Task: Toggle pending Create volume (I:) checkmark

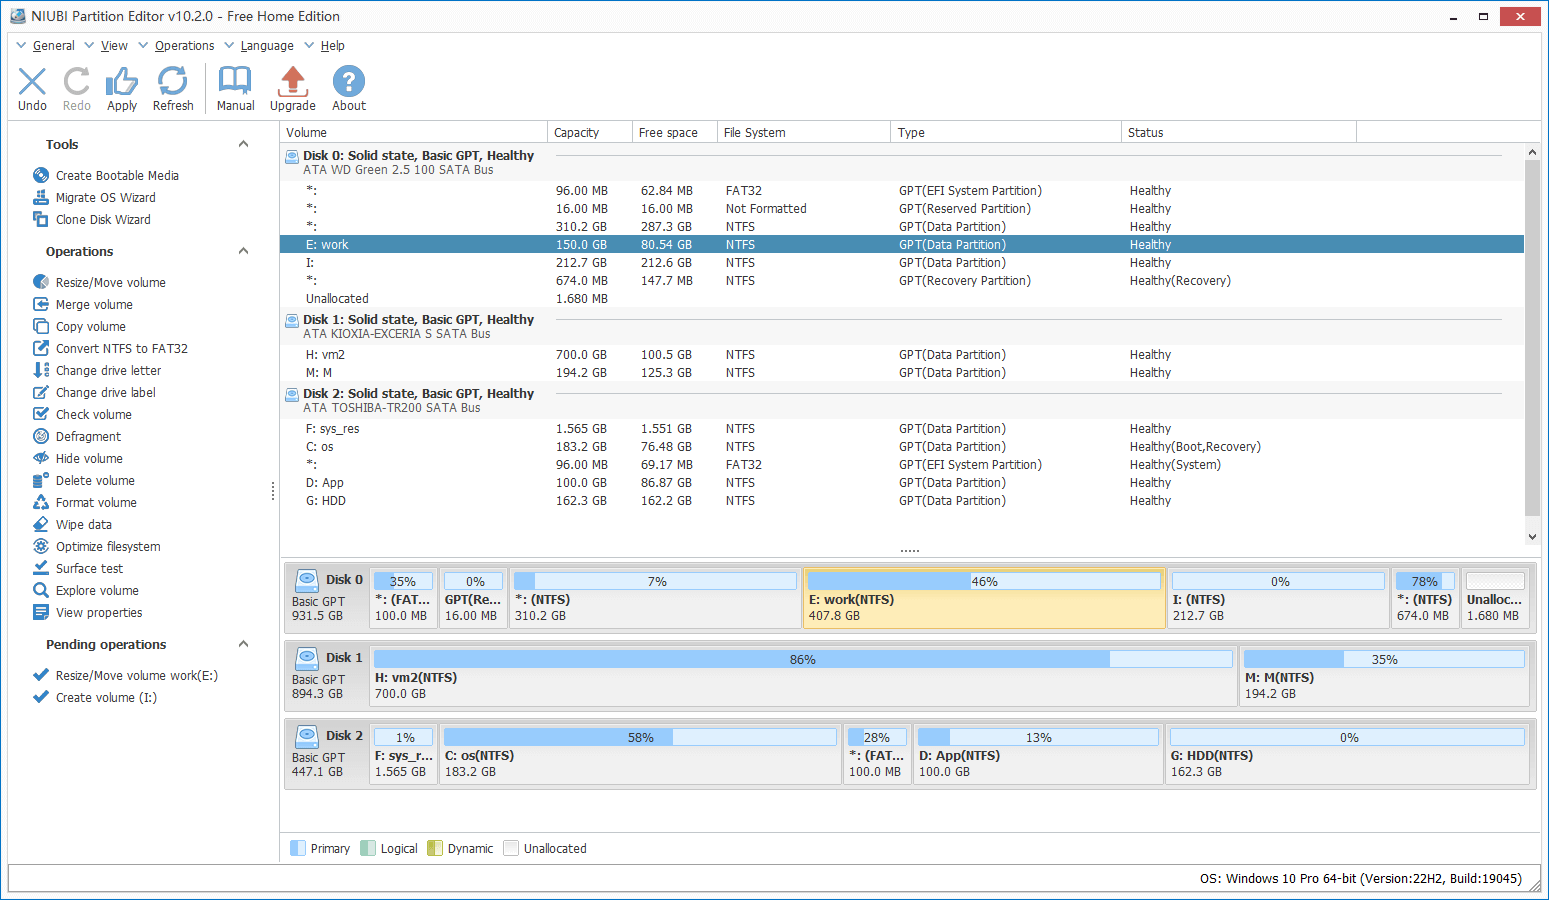Action: pos(41,697)
